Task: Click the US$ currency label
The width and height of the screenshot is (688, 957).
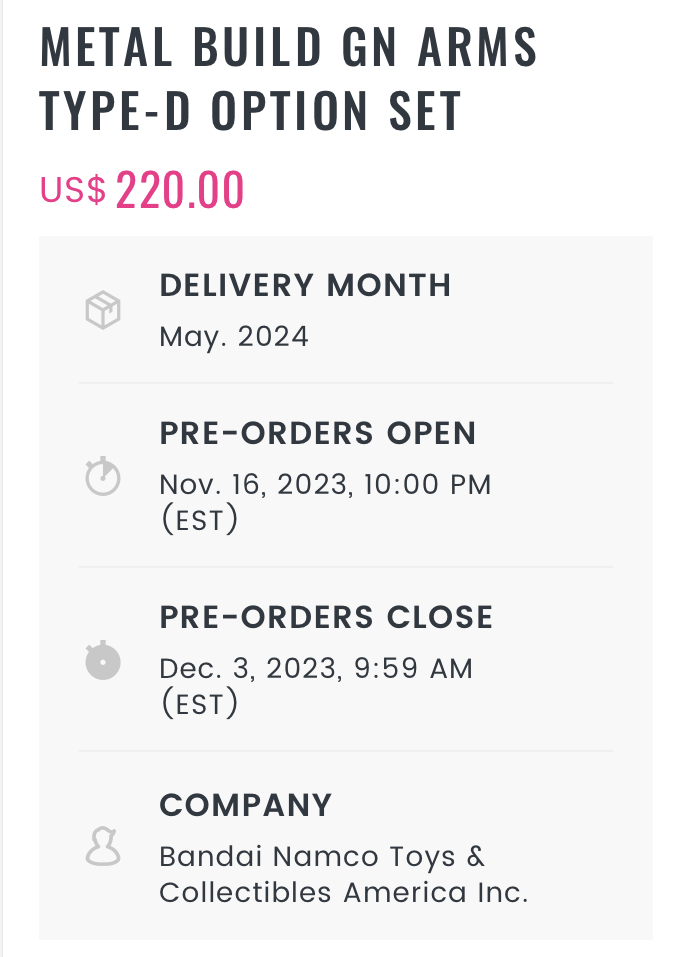Action: point(73,190)
